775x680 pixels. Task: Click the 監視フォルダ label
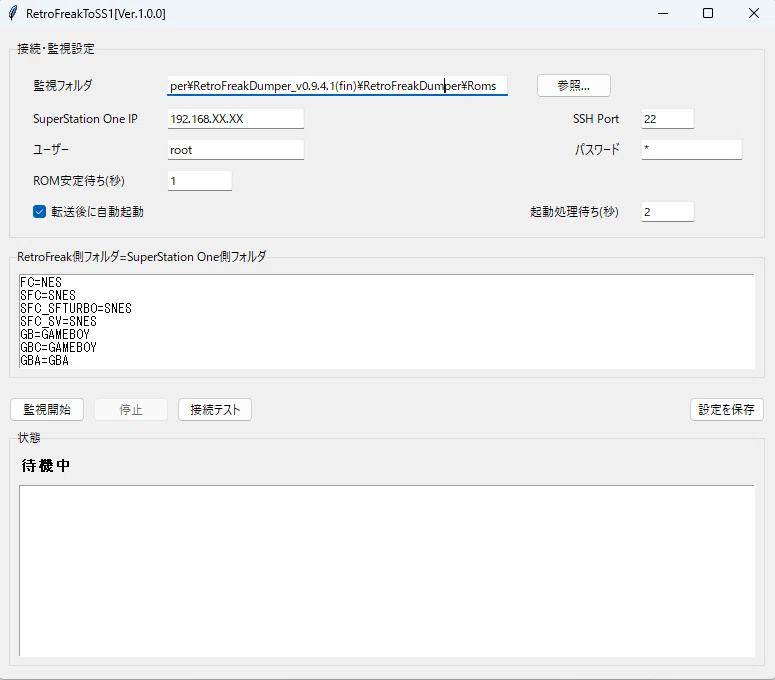point(63,85)
